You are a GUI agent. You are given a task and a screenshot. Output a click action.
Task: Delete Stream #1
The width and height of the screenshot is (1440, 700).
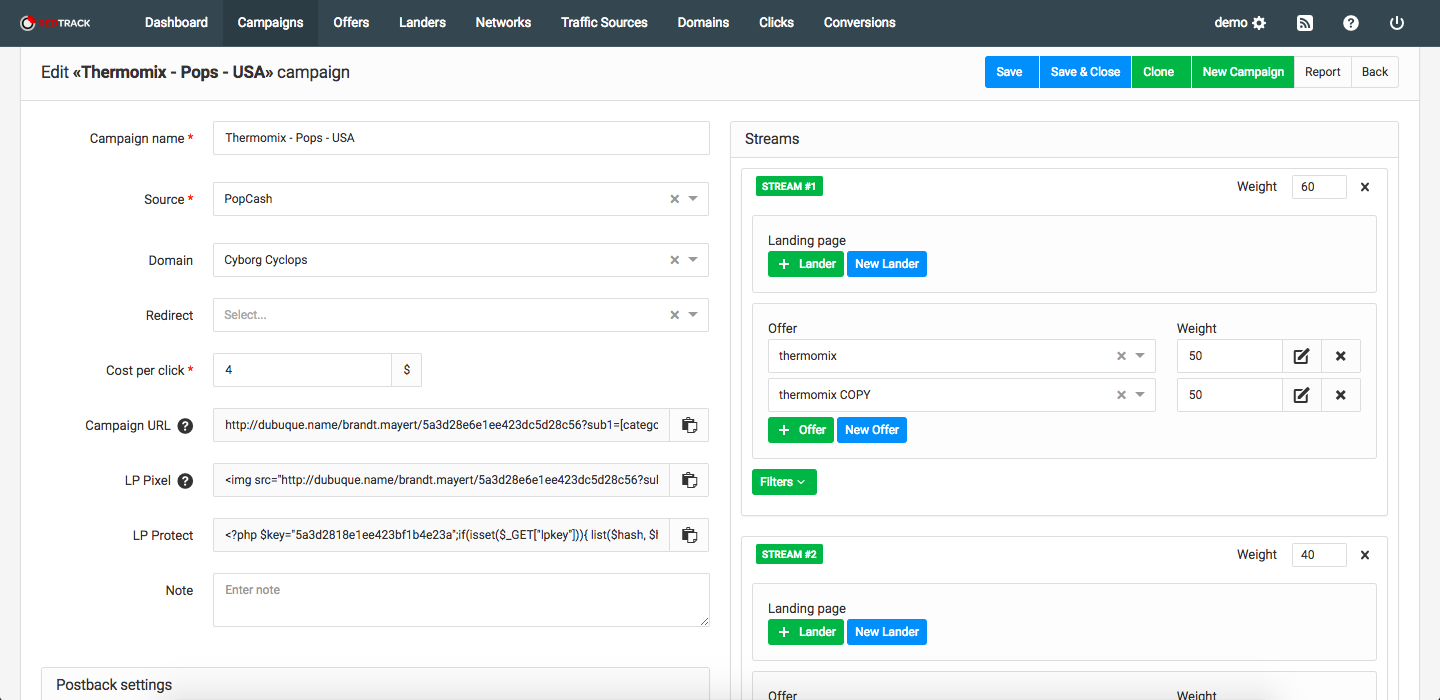pos(1365,187)
